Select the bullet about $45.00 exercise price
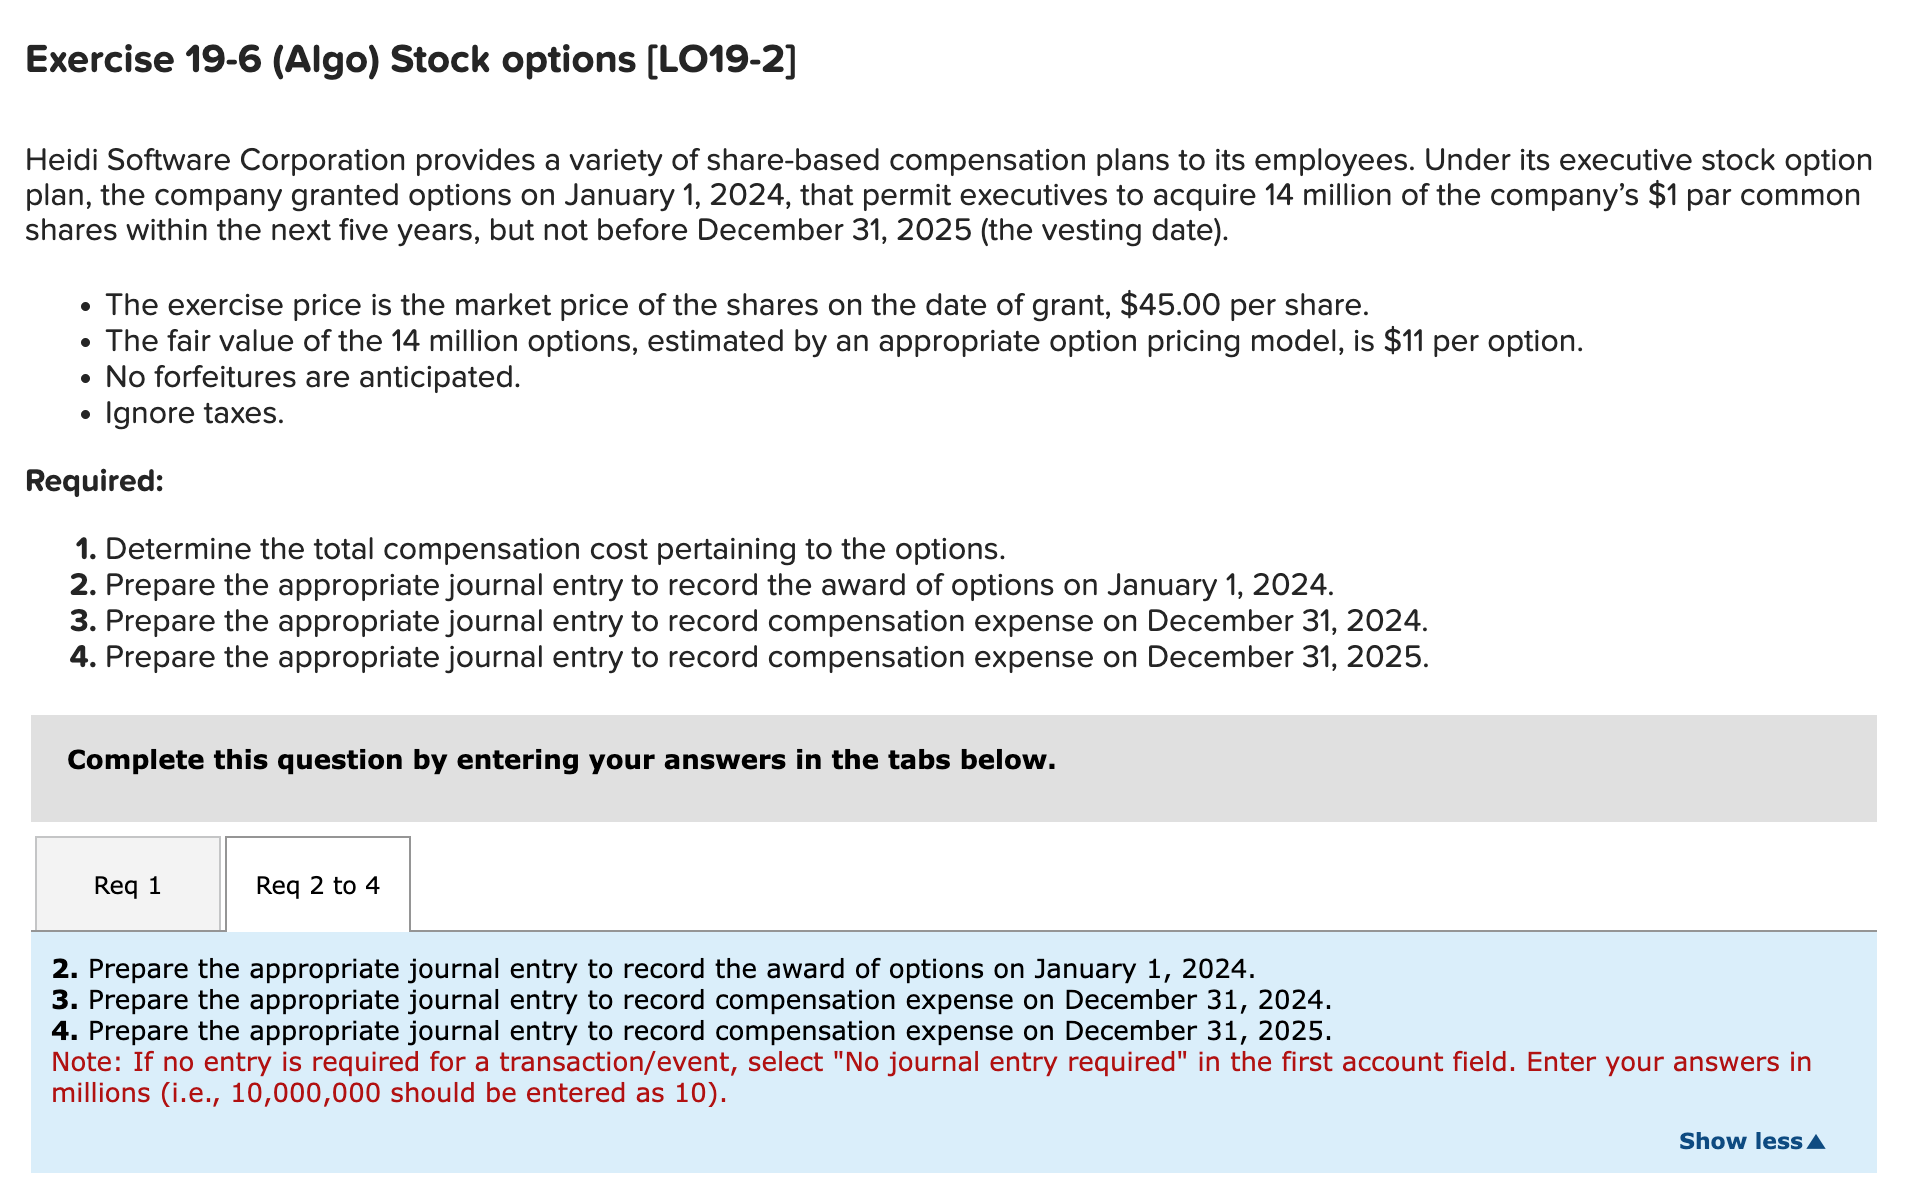1924x1193 pixels. (x=737, y=305)
